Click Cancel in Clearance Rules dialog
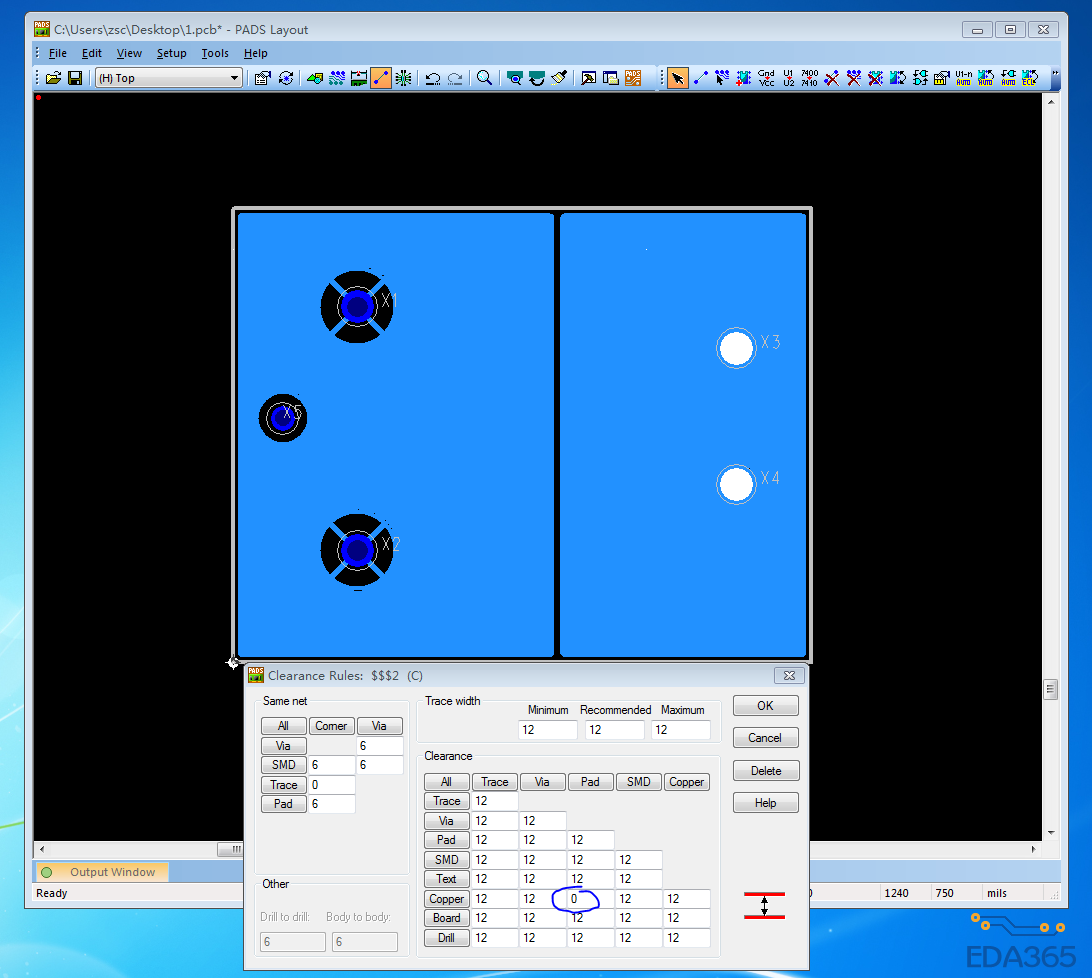1092x978 pixels. (765, 738)
